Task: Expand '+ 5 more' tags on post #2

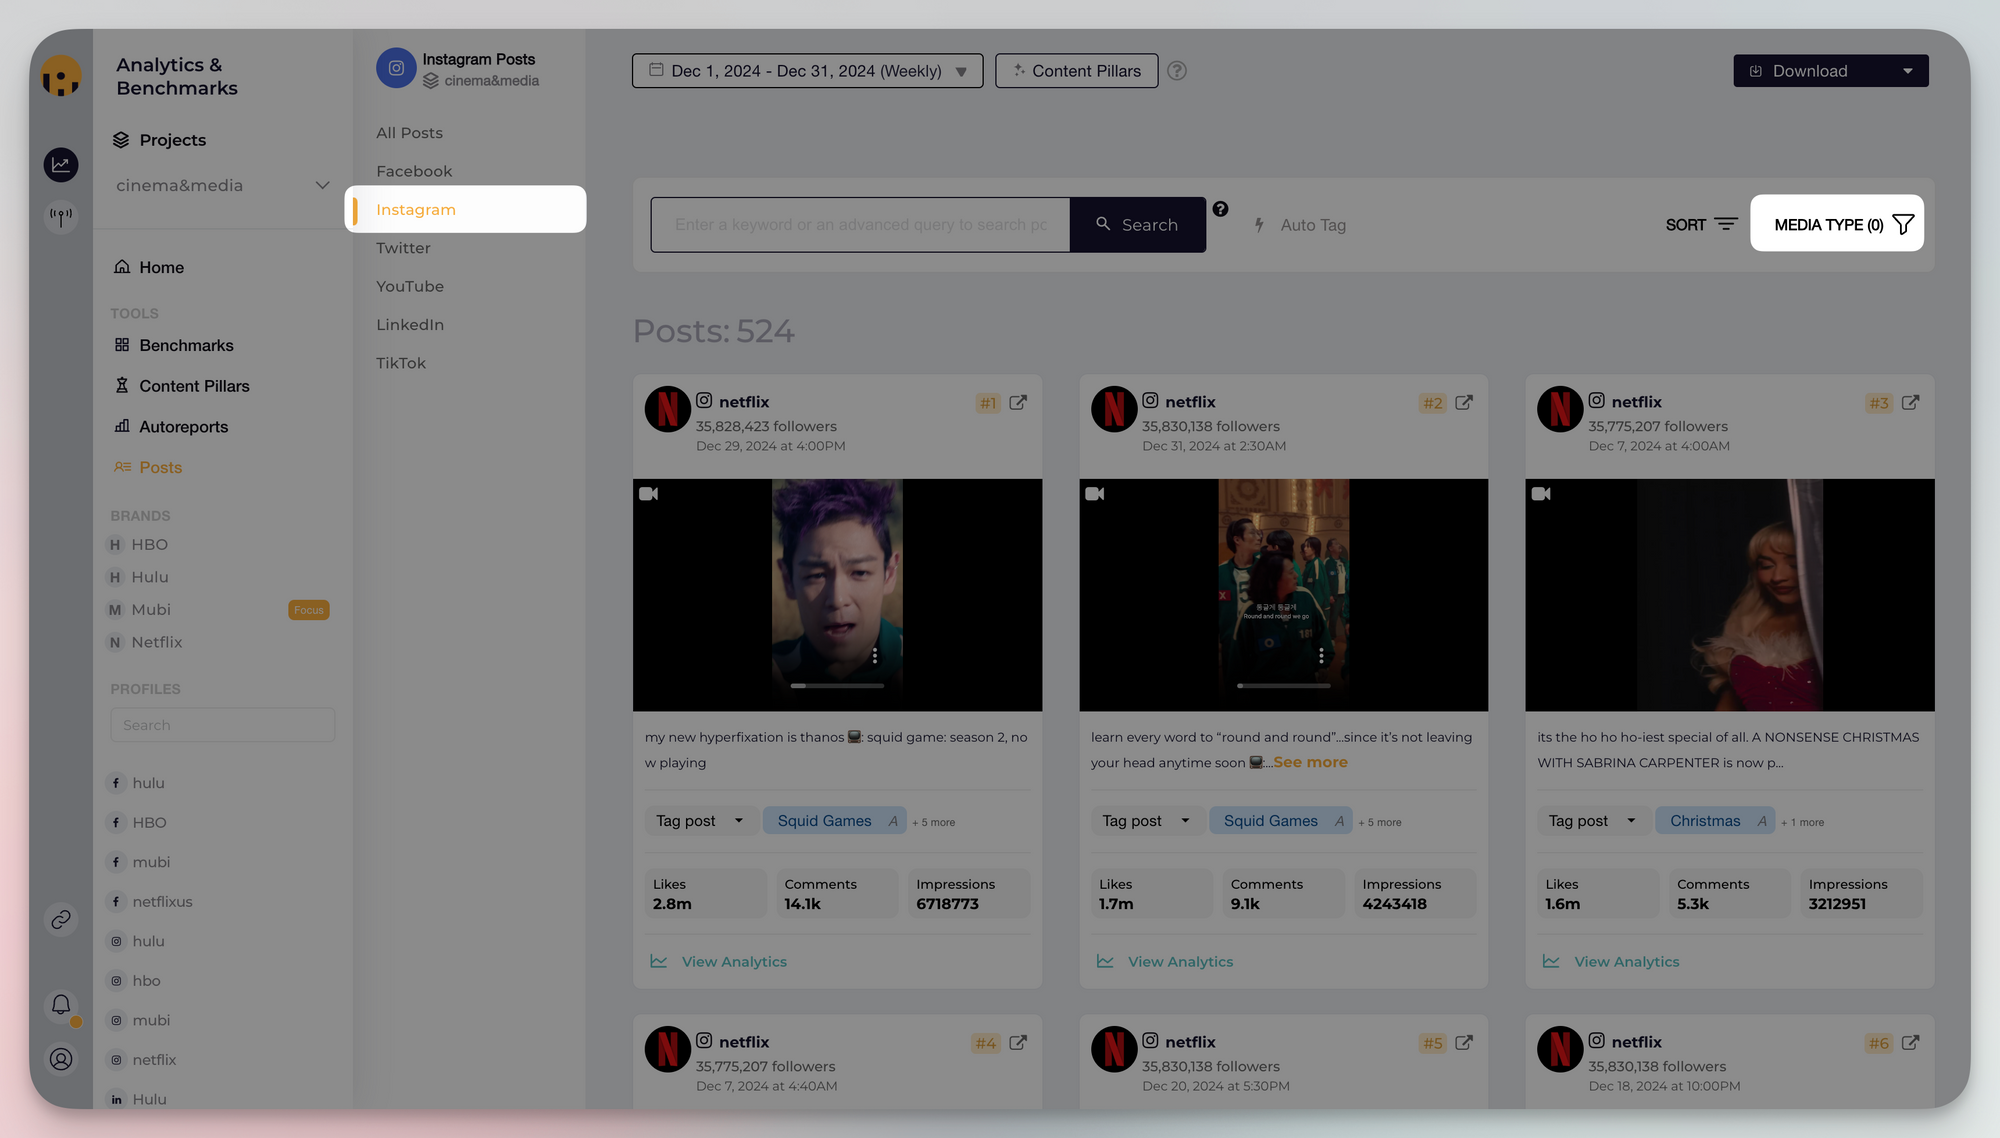Action: [x=1379, y=822]
